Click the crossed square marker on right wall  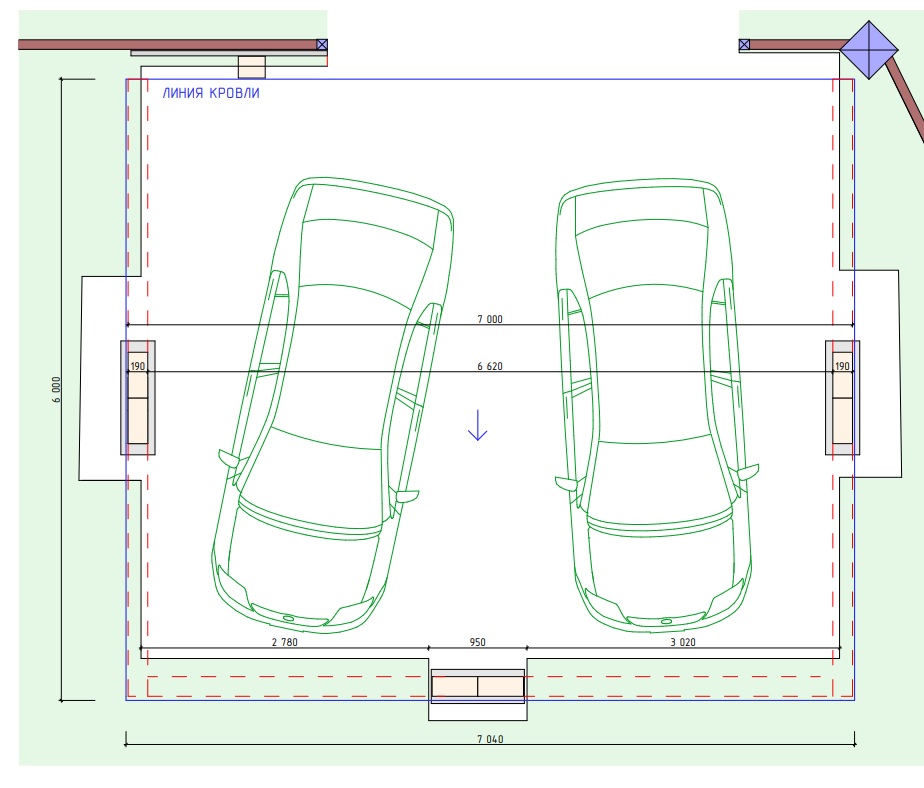pyautogui.click(x=744, y=44)
